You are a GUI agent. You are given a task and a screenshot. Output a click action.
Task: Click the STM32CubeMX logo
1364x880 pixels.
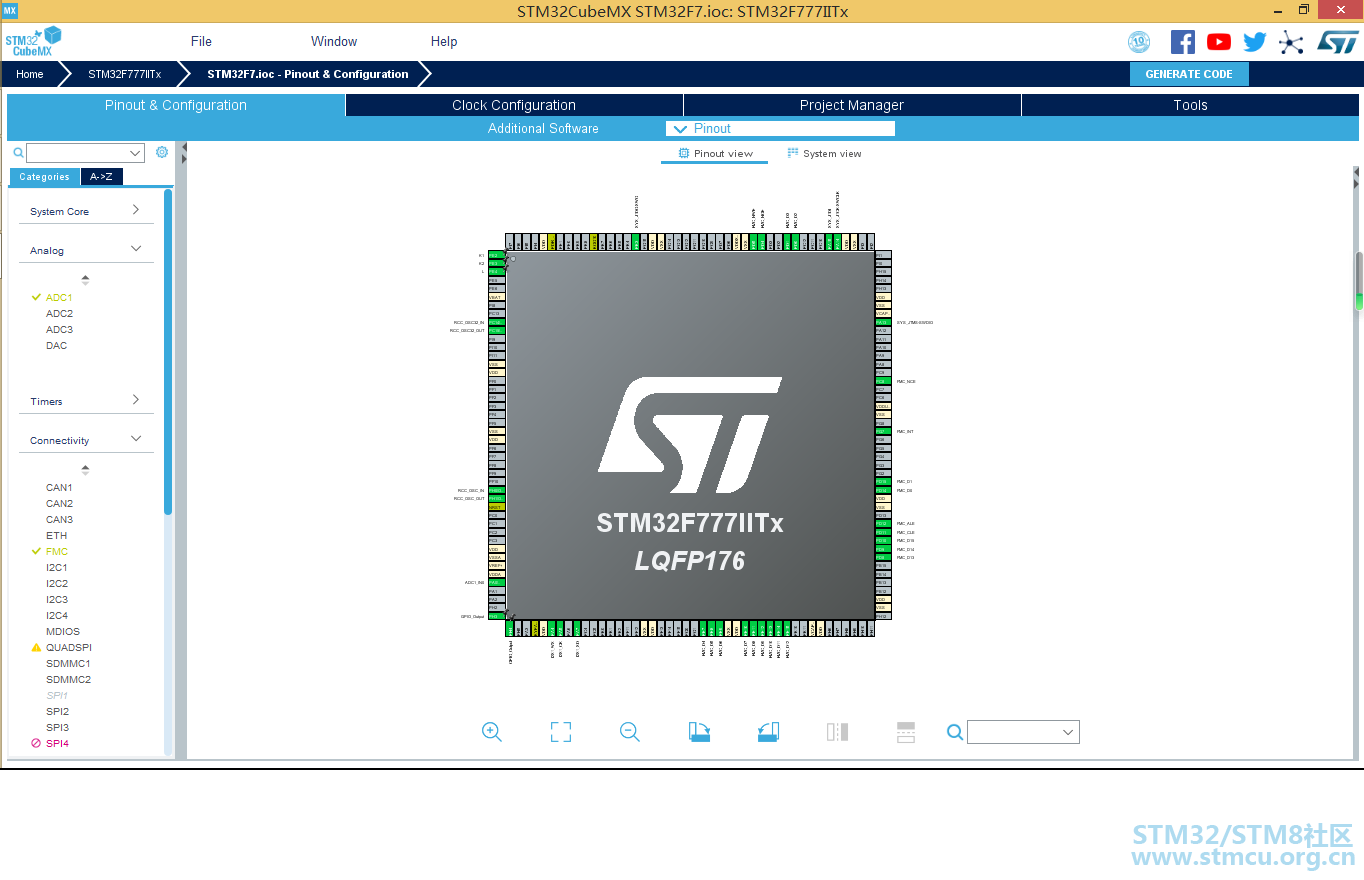(33, 42)
